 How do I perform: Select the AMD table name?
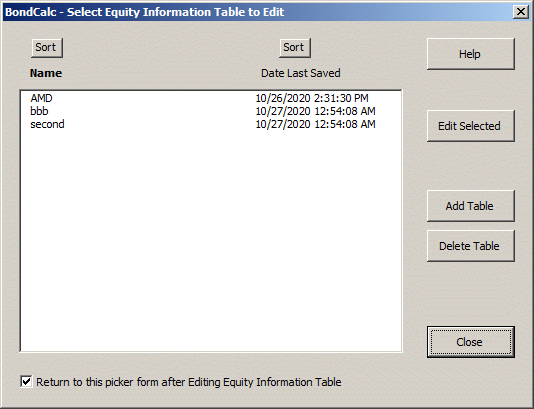(41, 98)
